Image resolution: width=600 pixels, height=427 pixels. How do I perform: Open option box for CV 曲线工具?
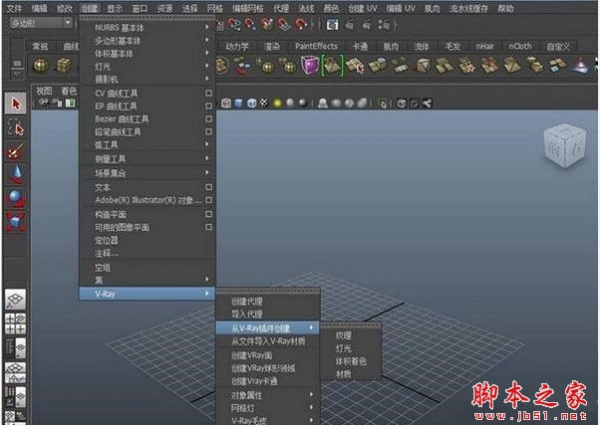pyautogui.click(x=208, y=93)
